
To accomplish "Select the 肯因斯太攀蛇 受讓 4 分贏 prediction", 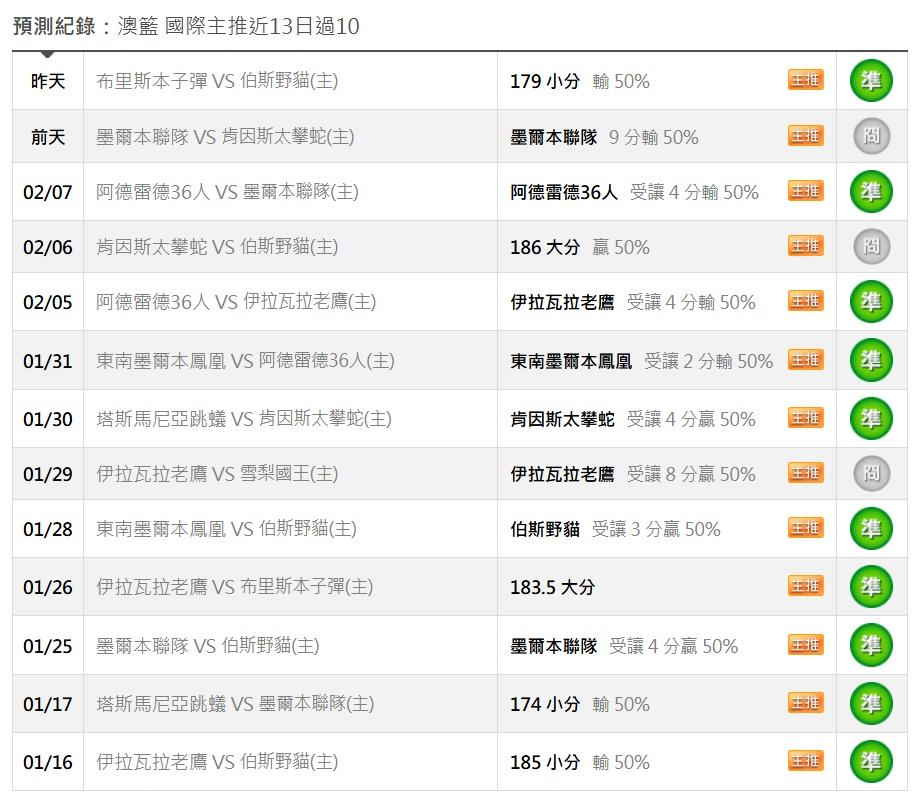I will pos(633,419).
